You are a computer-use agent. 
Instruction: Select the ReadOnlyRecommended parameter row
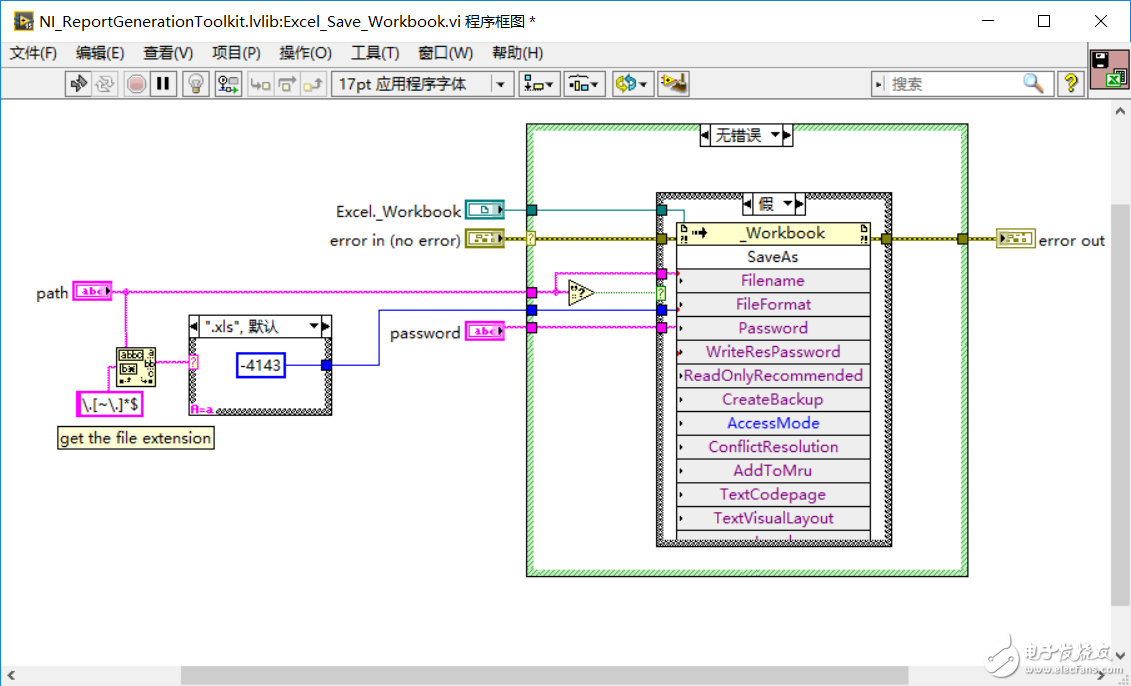coord(773,376)
